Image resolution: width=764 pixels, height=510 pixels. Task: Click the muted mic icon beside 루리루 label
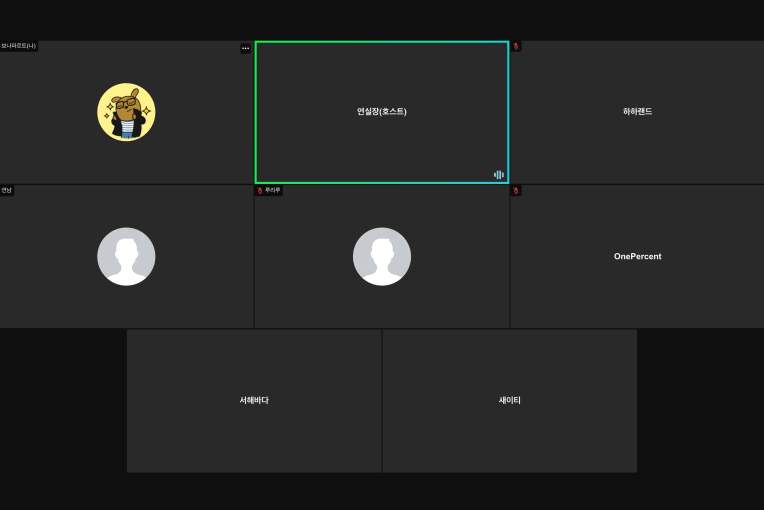(260, 190)
